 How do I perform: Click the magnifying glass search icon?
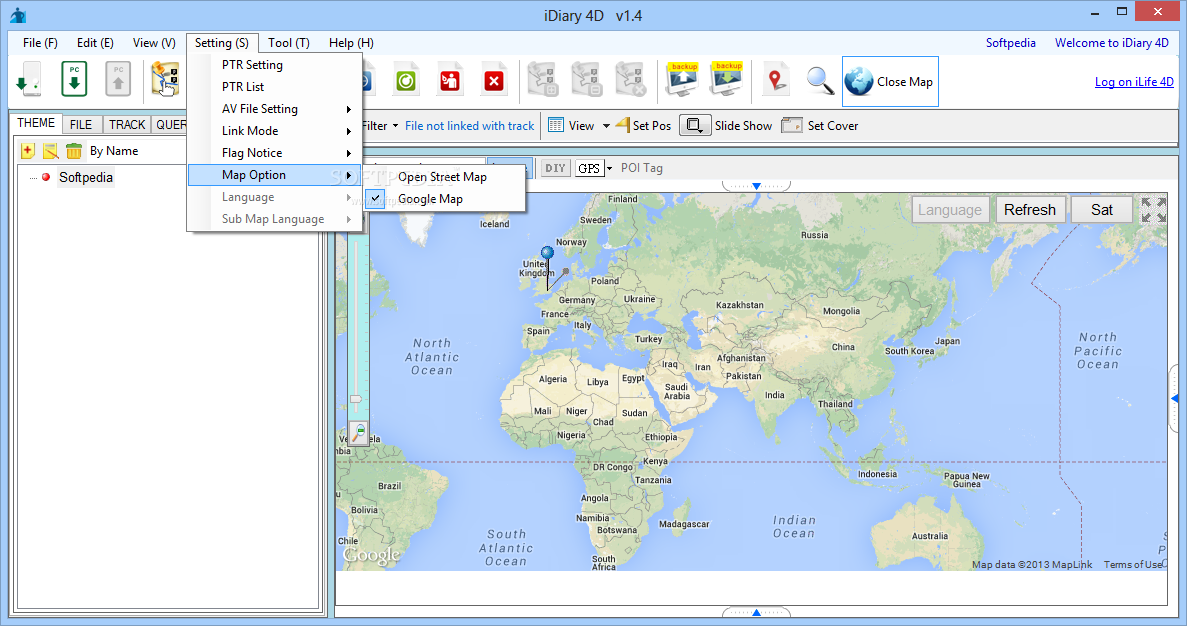coord(820,80)
